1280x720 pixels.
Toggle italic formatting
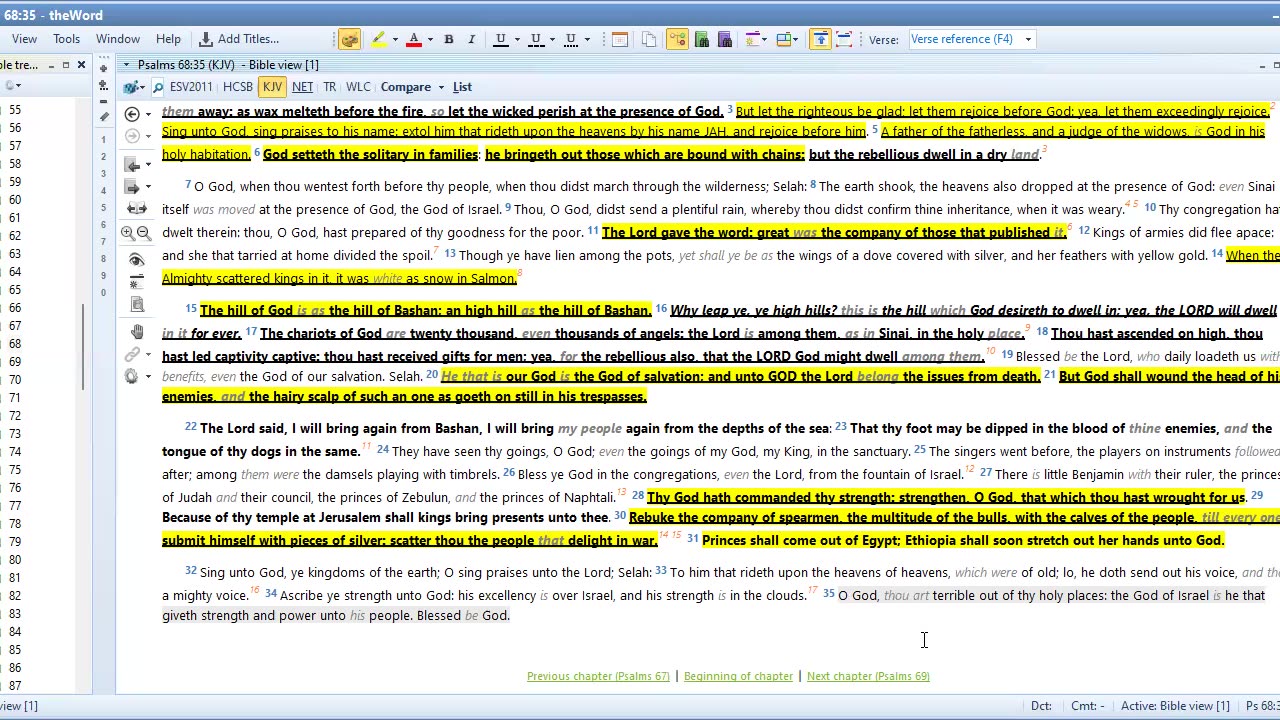pos(471,39)
